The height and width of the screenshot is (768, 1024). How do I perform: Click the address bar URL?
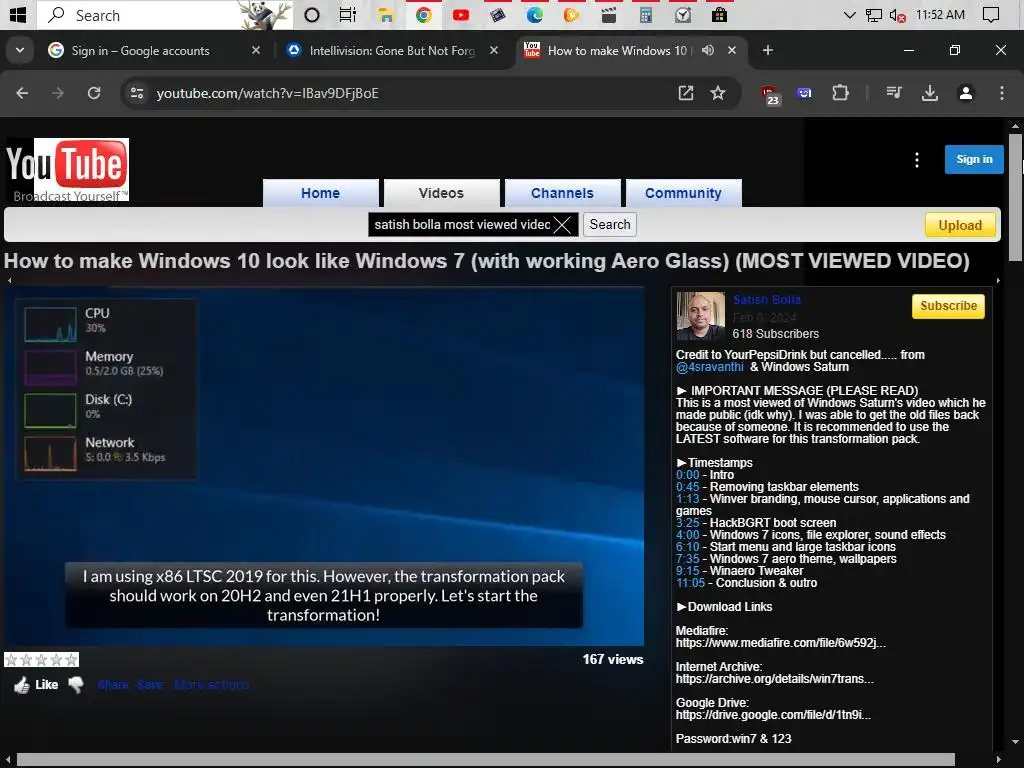tap(267, 93)
